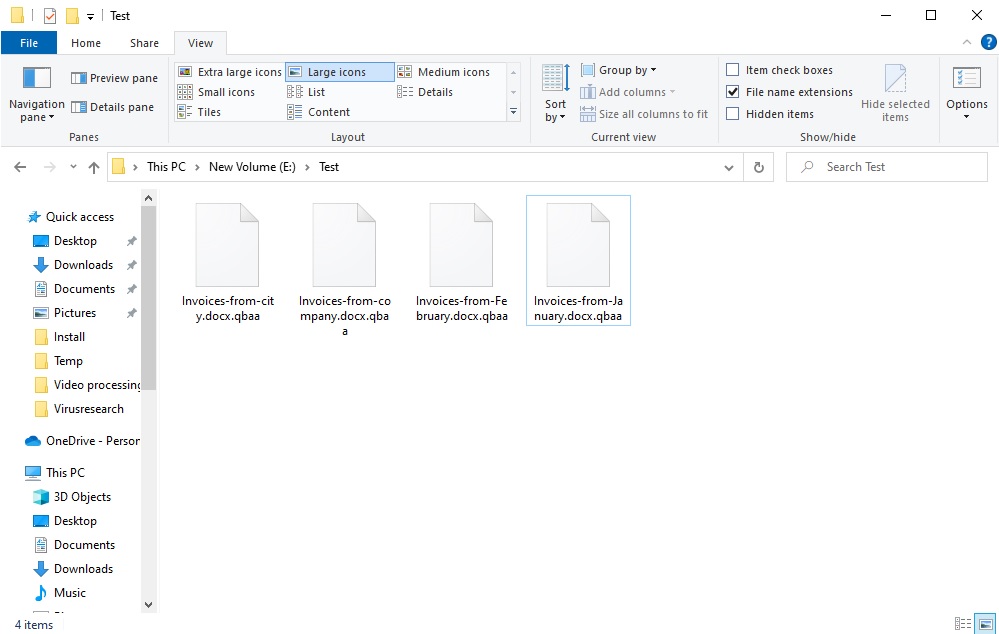Open the Group by dropdown
This screenshot has width=999, height=634.
click(619, 70)
